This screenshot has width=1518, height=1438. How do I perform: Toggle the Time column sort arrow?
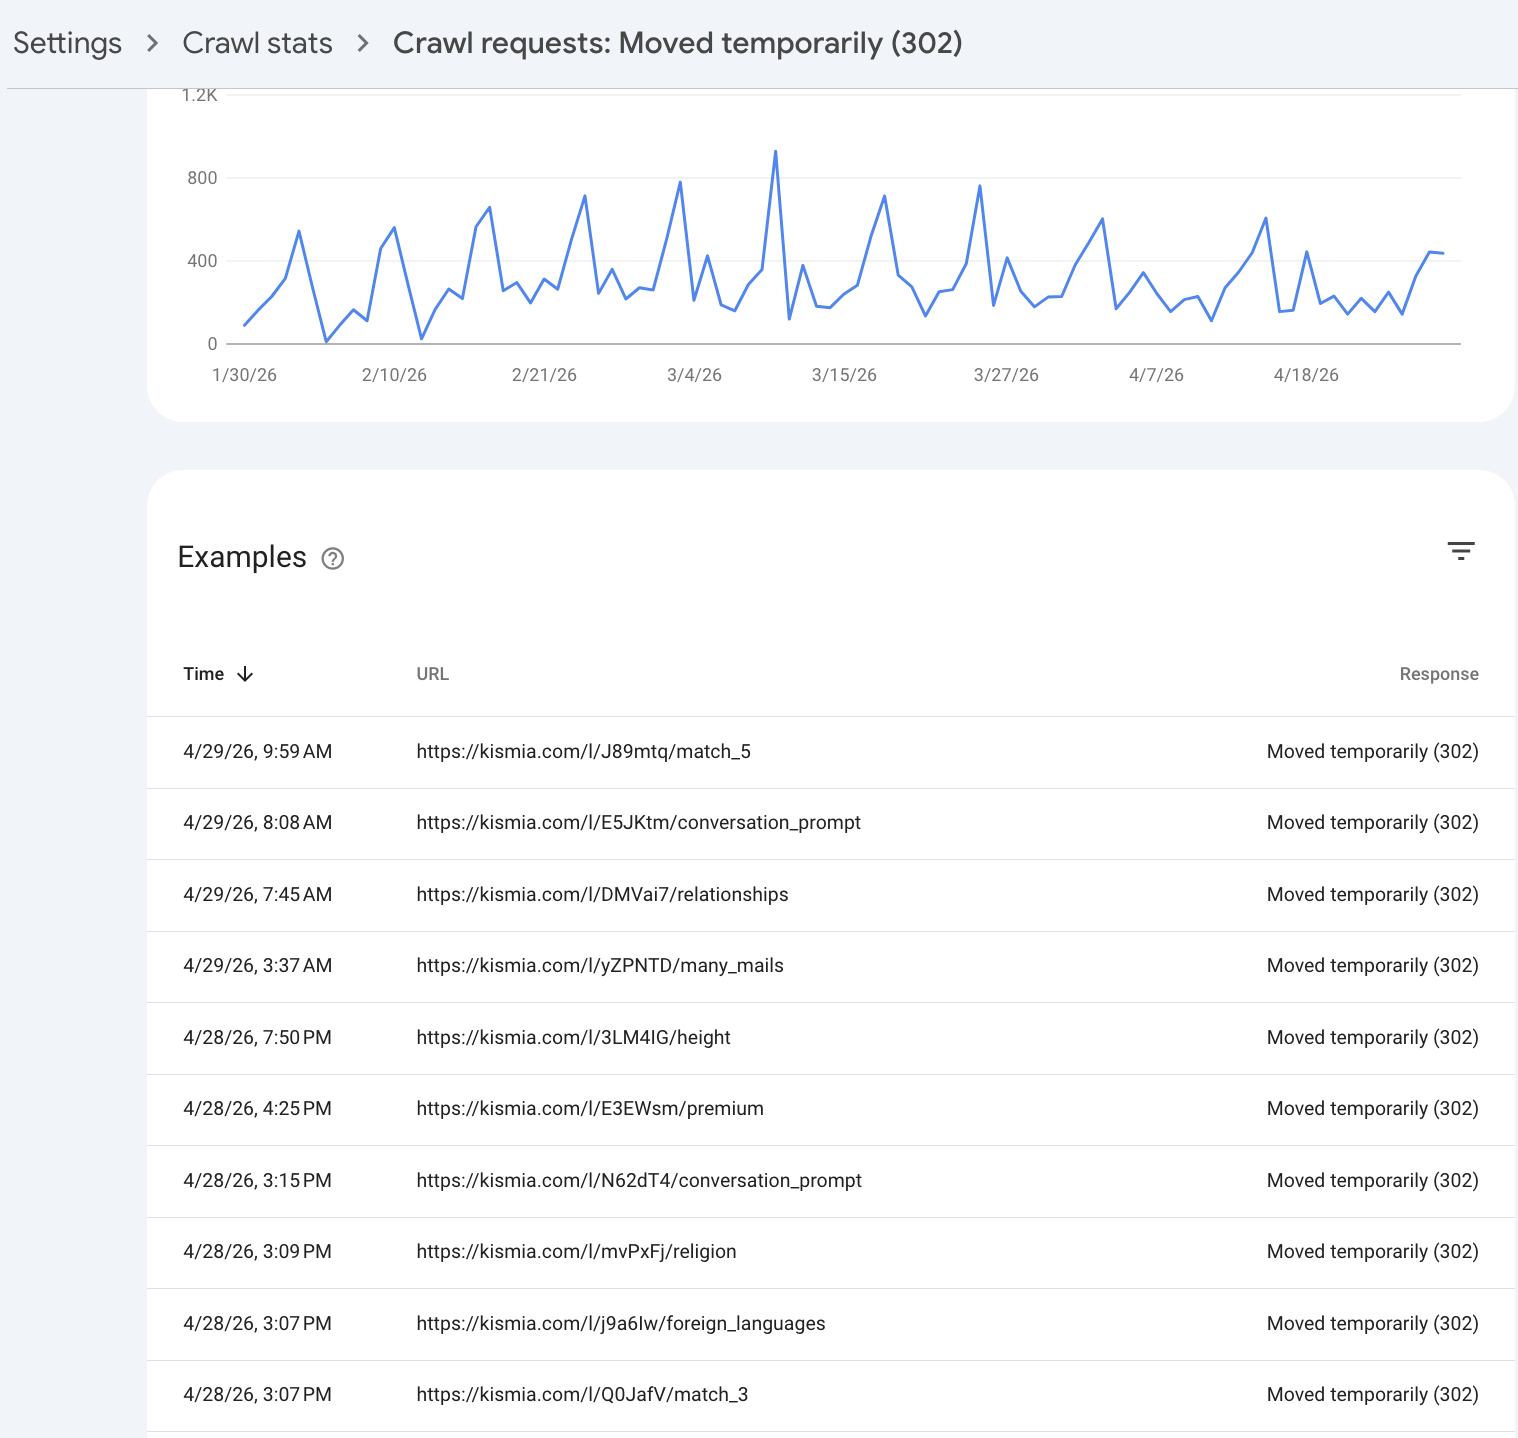[245, 674]
